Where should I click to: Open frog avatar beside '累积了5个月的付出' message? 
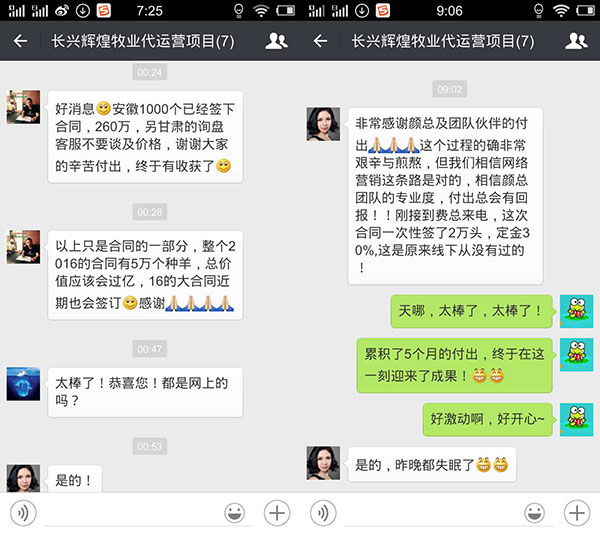[577, 354]
